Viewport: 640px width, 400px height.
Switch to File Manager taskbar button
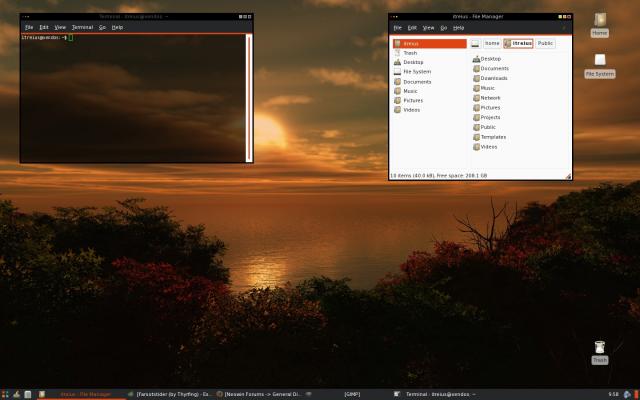(x=82, y=394)
